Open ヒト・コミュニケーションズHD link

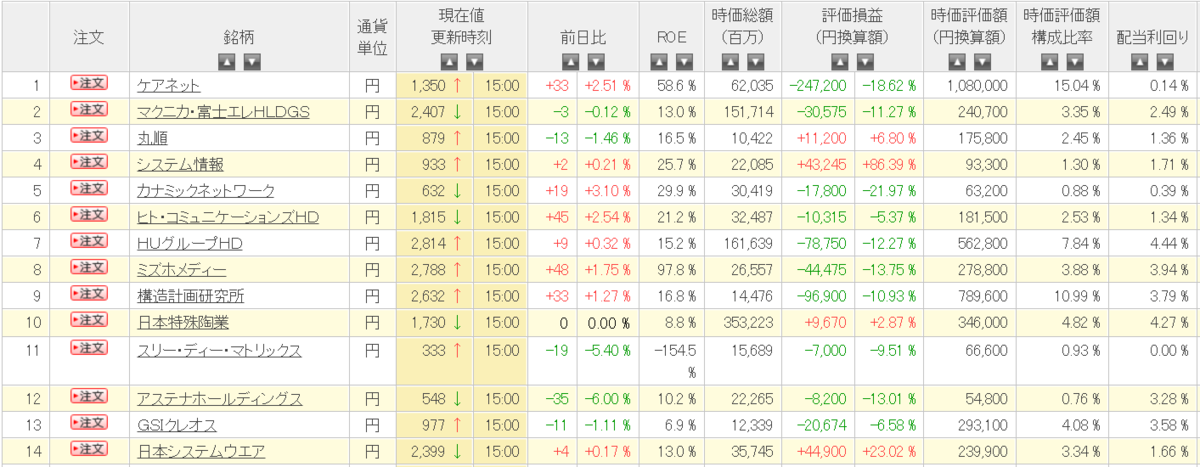point(227,216)
